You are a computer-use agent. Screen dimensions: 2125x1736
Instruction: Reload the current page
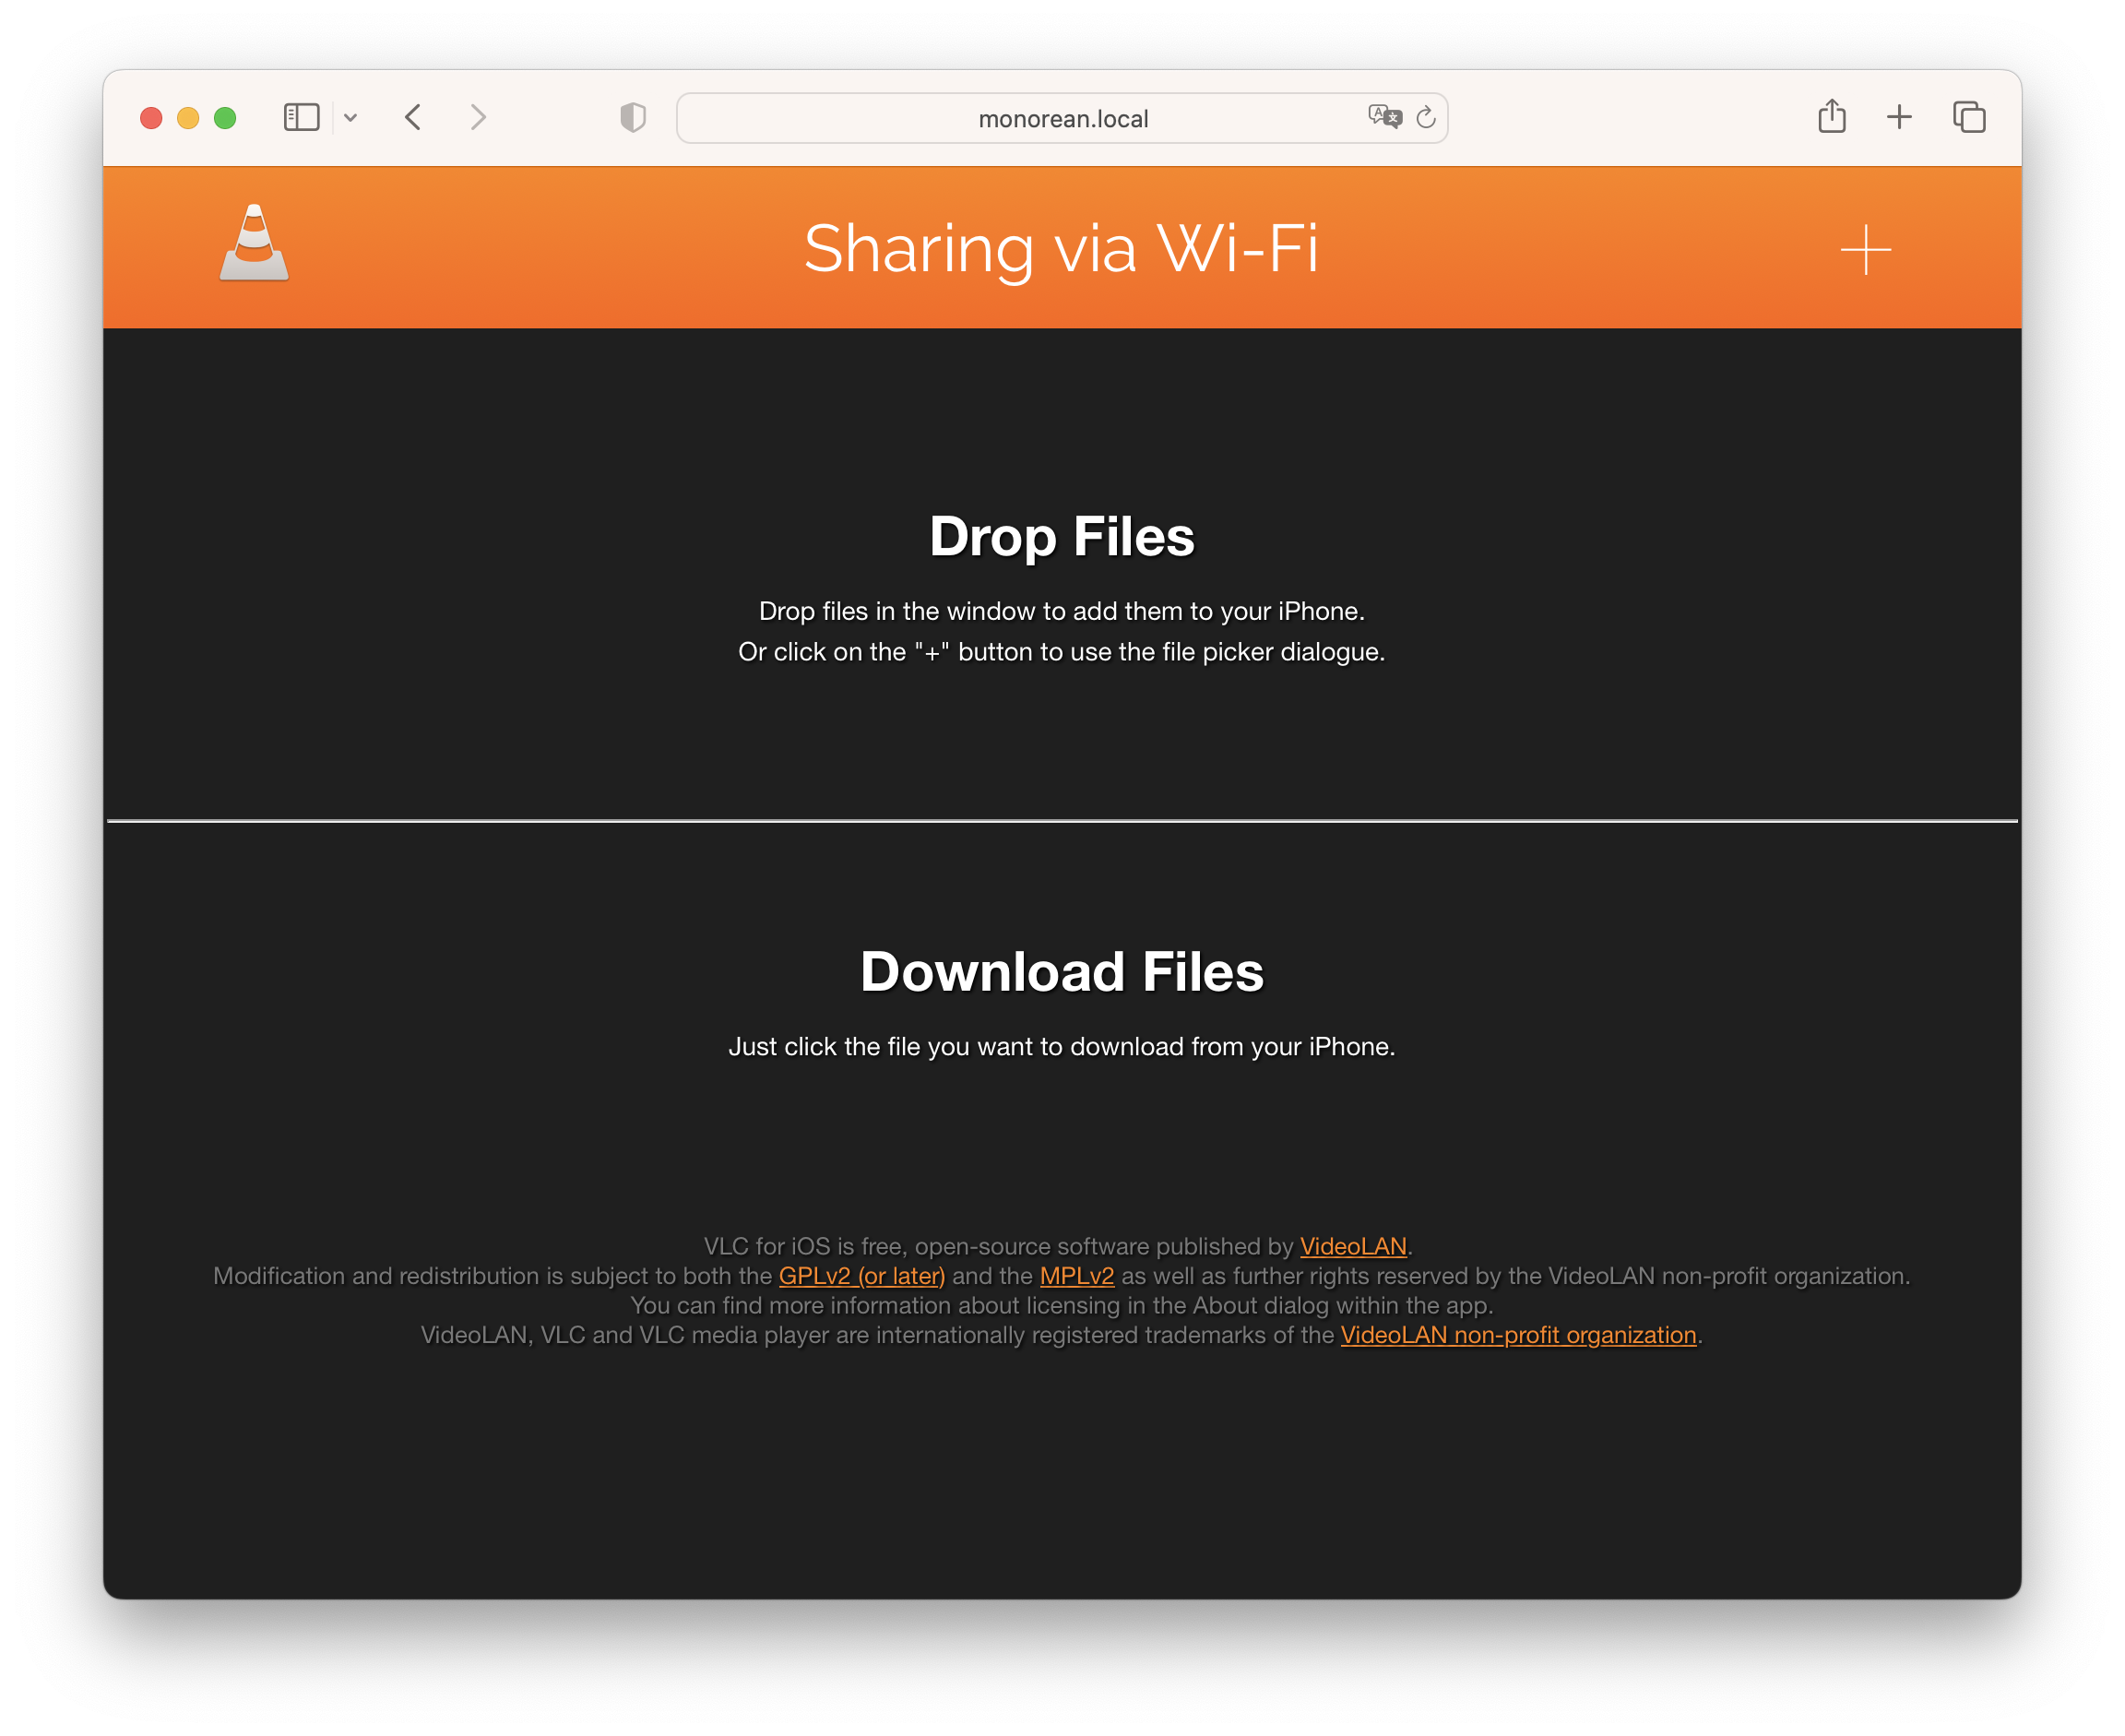click(1426, 118)
